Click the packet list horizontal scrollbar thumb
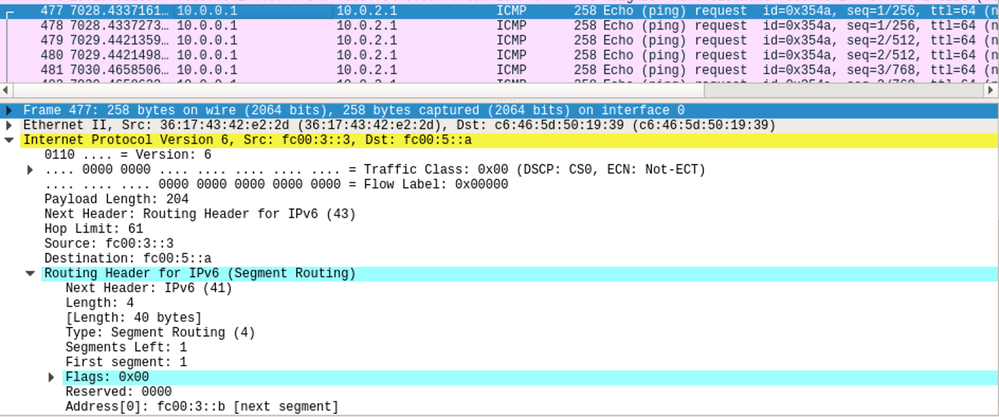Viewport: 999px width, 417px height. (358, 90)
